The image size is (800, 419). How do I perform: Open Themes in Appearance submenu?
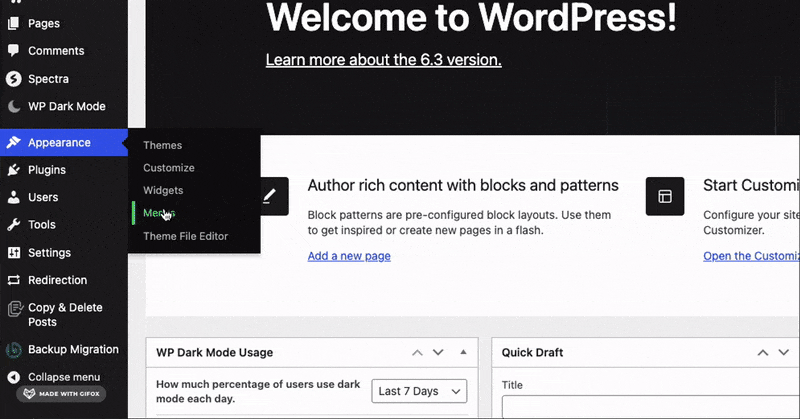(162, 145)
